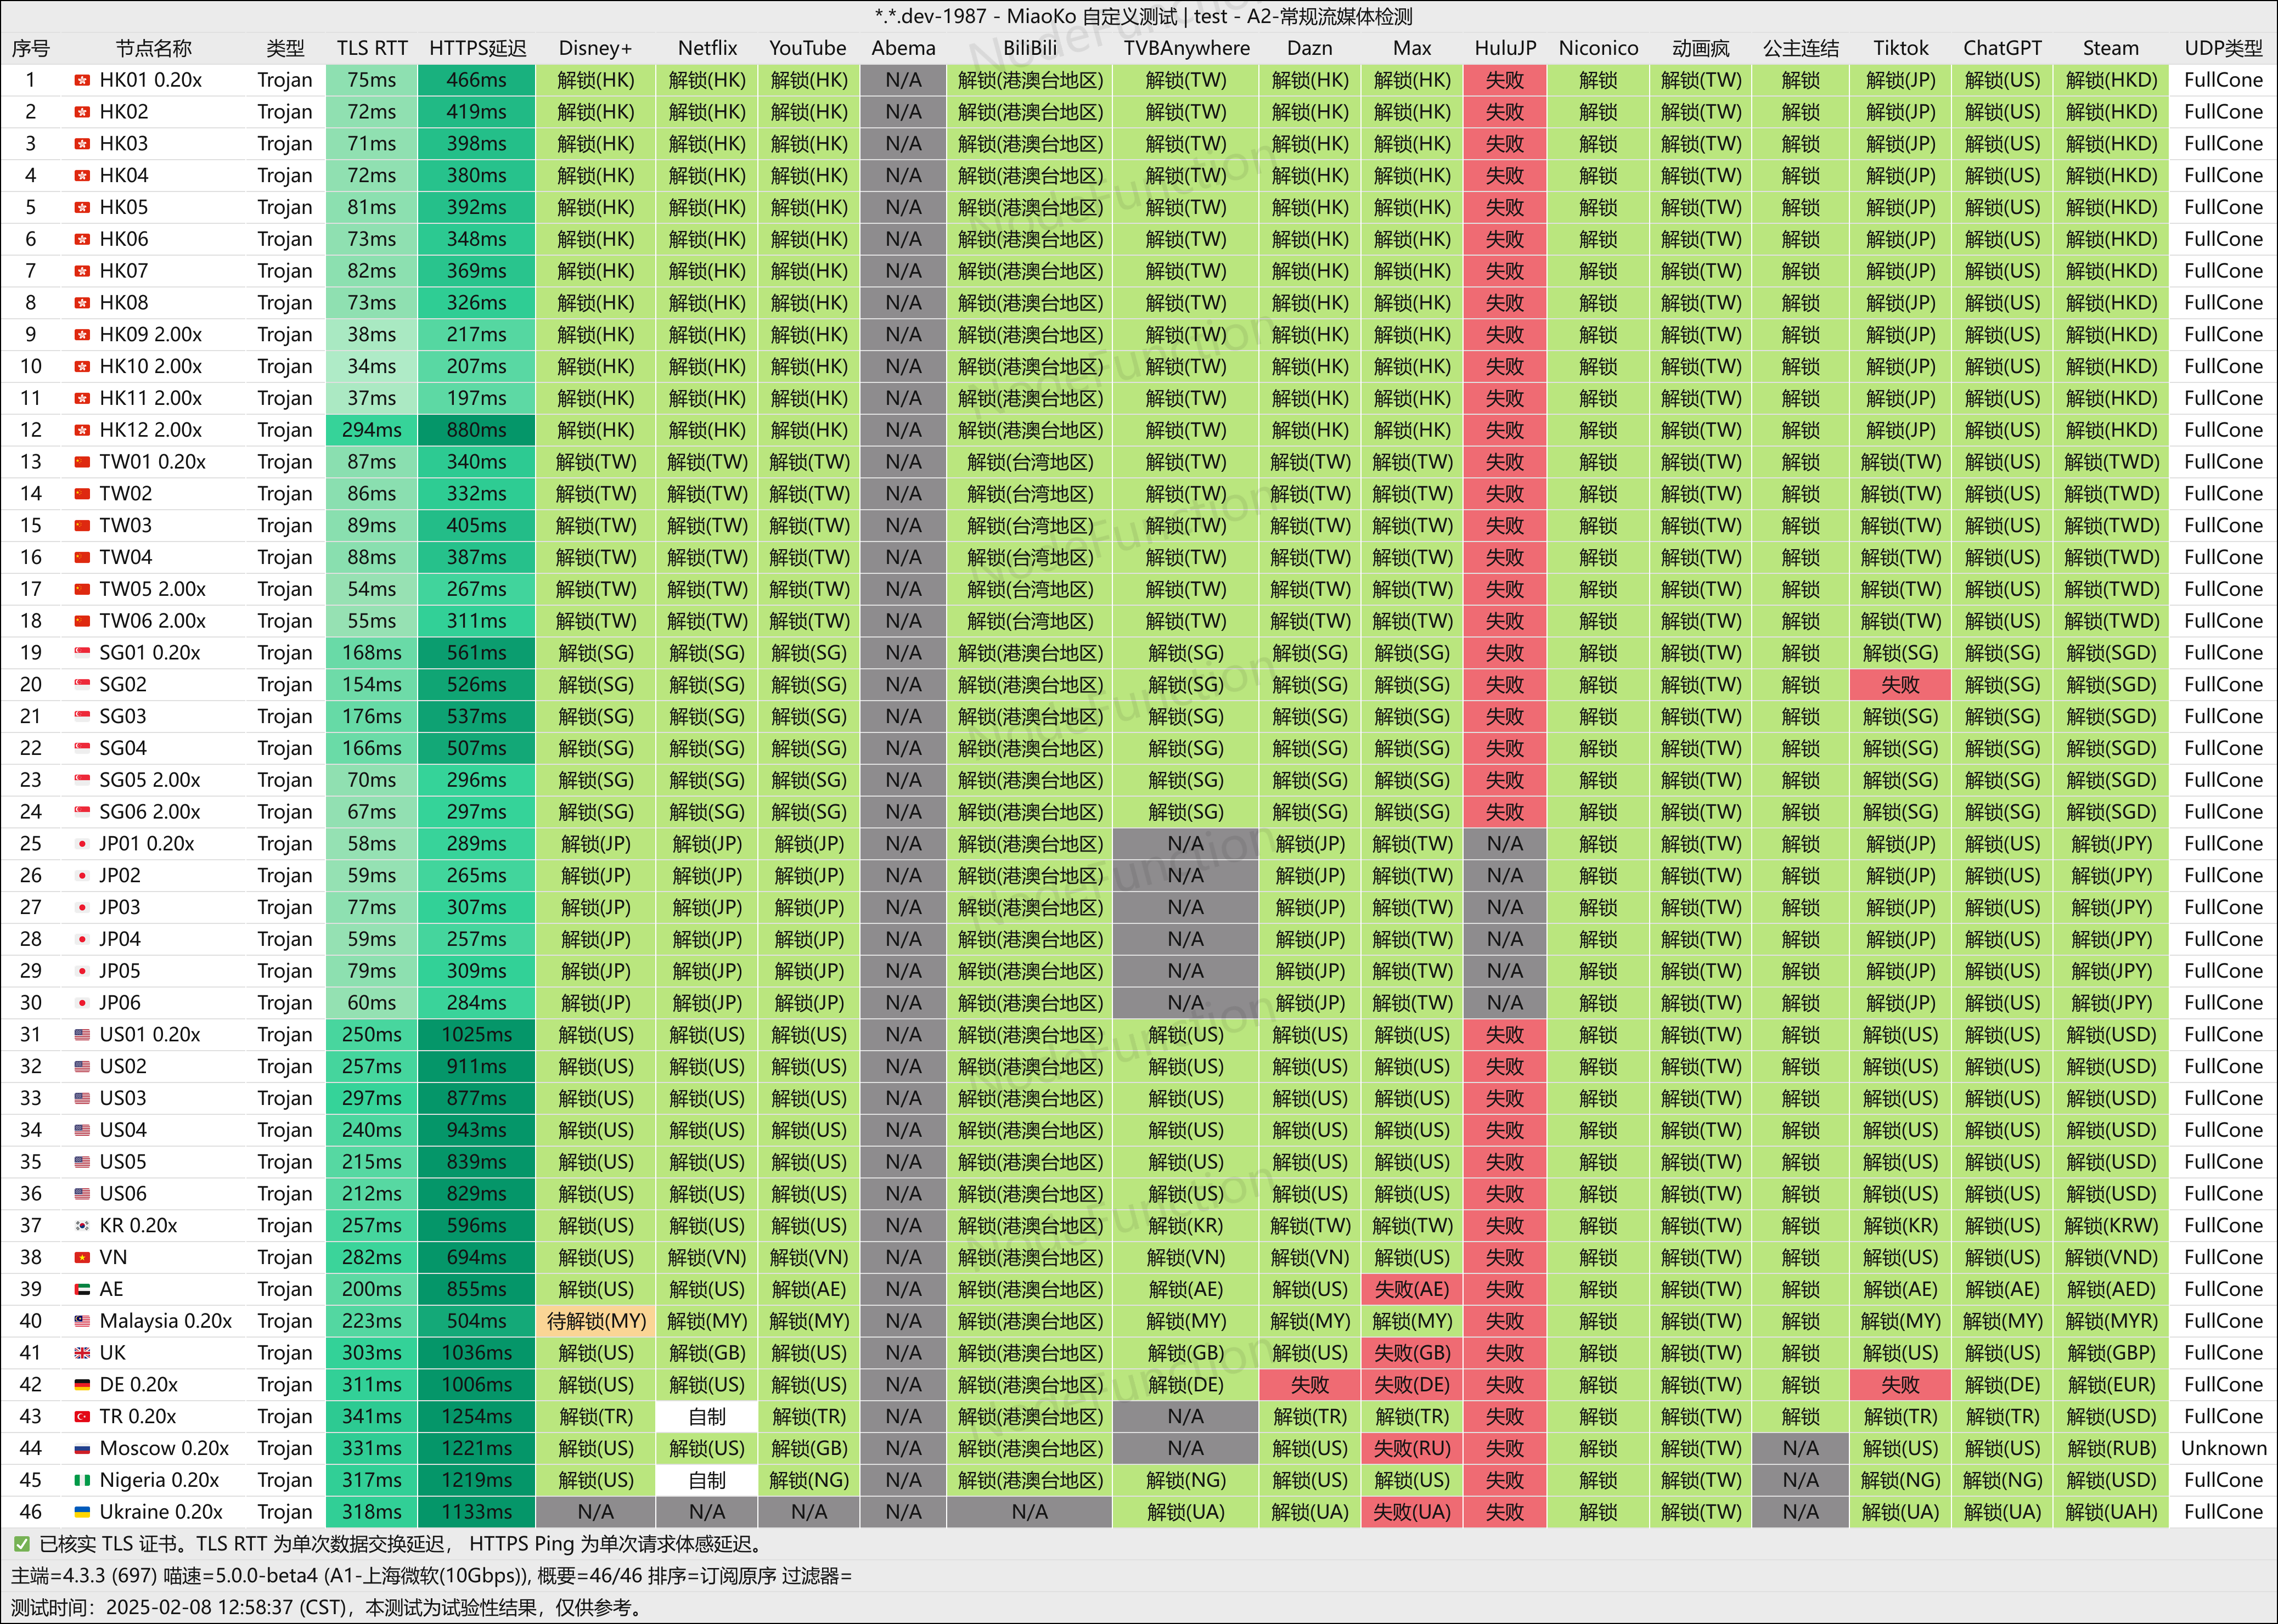
Task: Click the 失败(GB) Max cell in UK row
Action: (1412, 1353)
